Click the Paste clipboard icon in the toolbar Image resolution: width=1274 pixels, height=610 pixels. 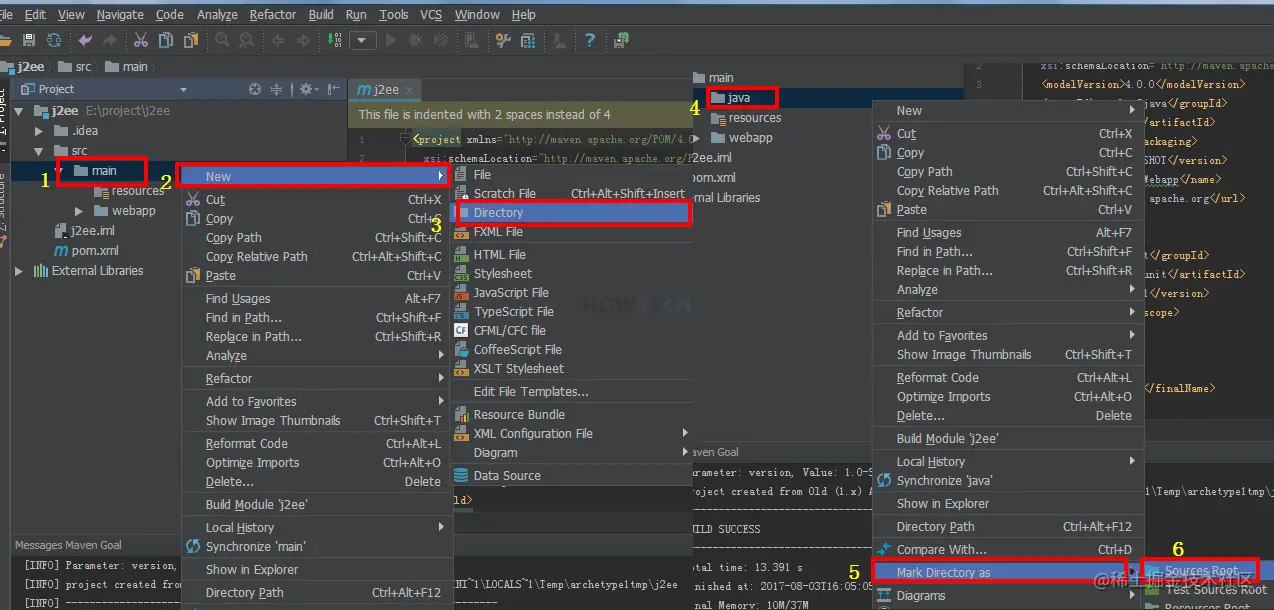pyautogui.click(x=190, y=40)
